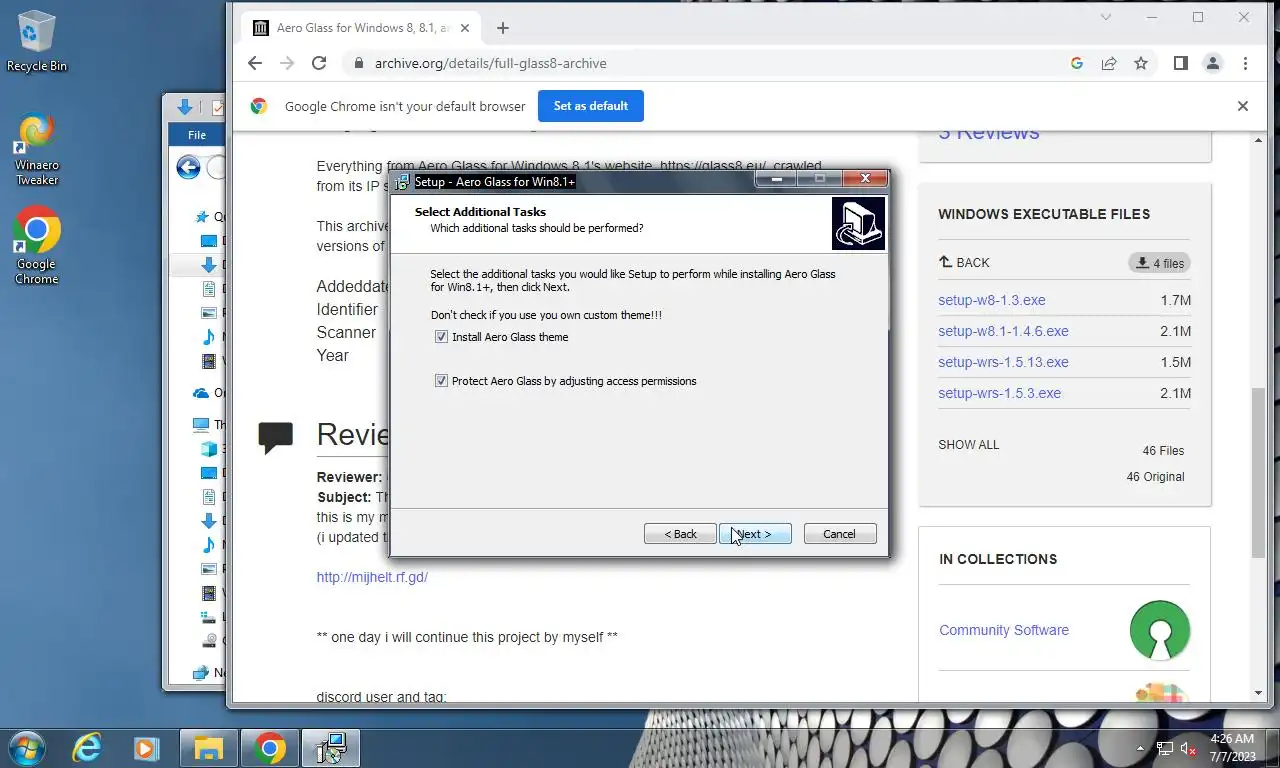Image resolution: width=1280 pixels, height=768 pixels.
Task: Download setup-w8-1.3.exe
Action: click(992, 300)
